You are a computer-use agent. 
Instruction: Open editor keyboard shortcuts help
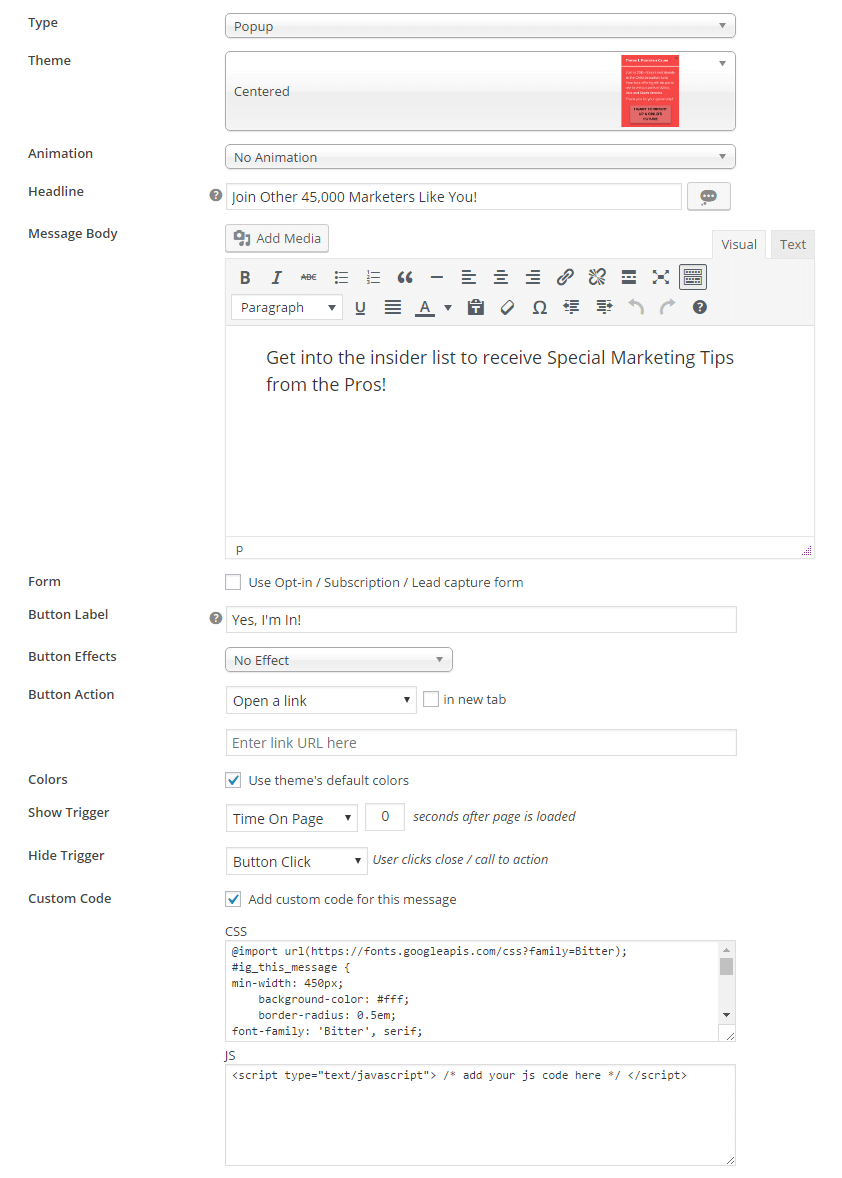click(x=699, y=307)
